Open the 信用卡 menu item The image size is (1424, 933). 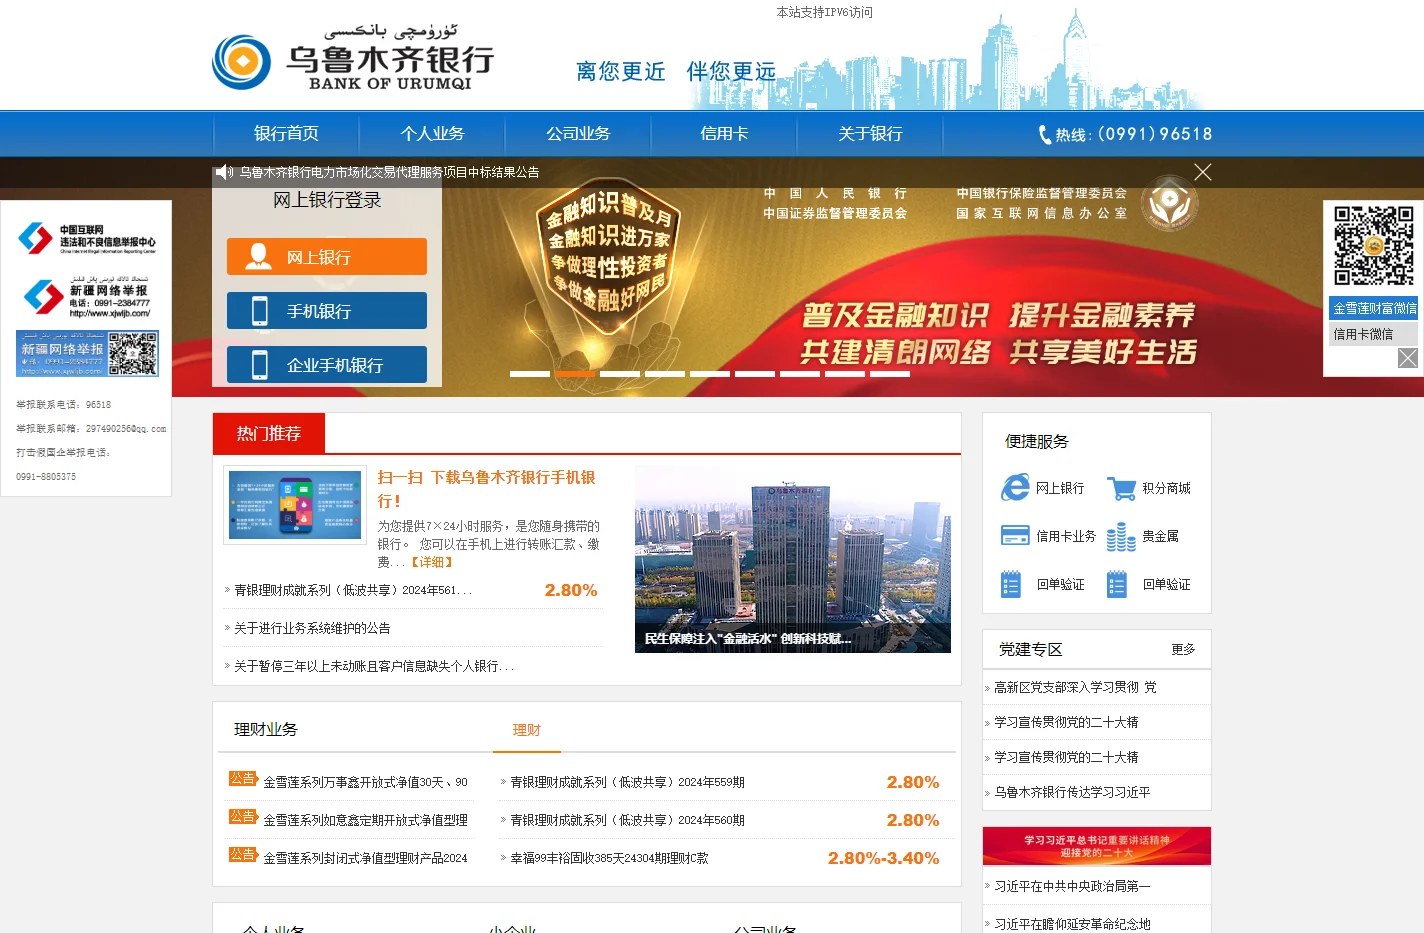[724, 134]
